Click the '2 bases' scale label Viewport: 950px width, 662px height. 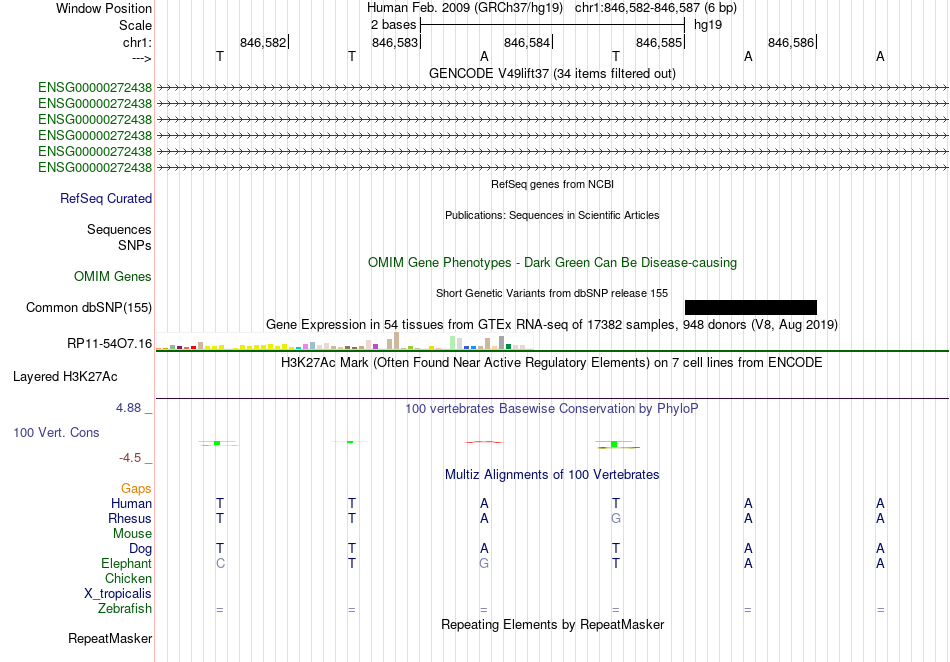click(393, 25)
